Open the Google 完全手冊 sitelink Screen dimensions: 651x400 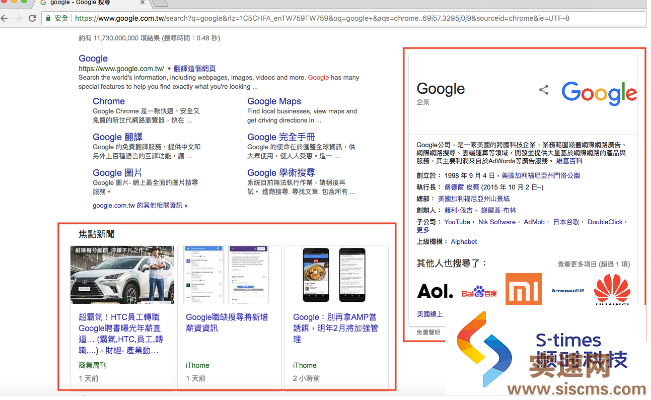coord(281,137)
